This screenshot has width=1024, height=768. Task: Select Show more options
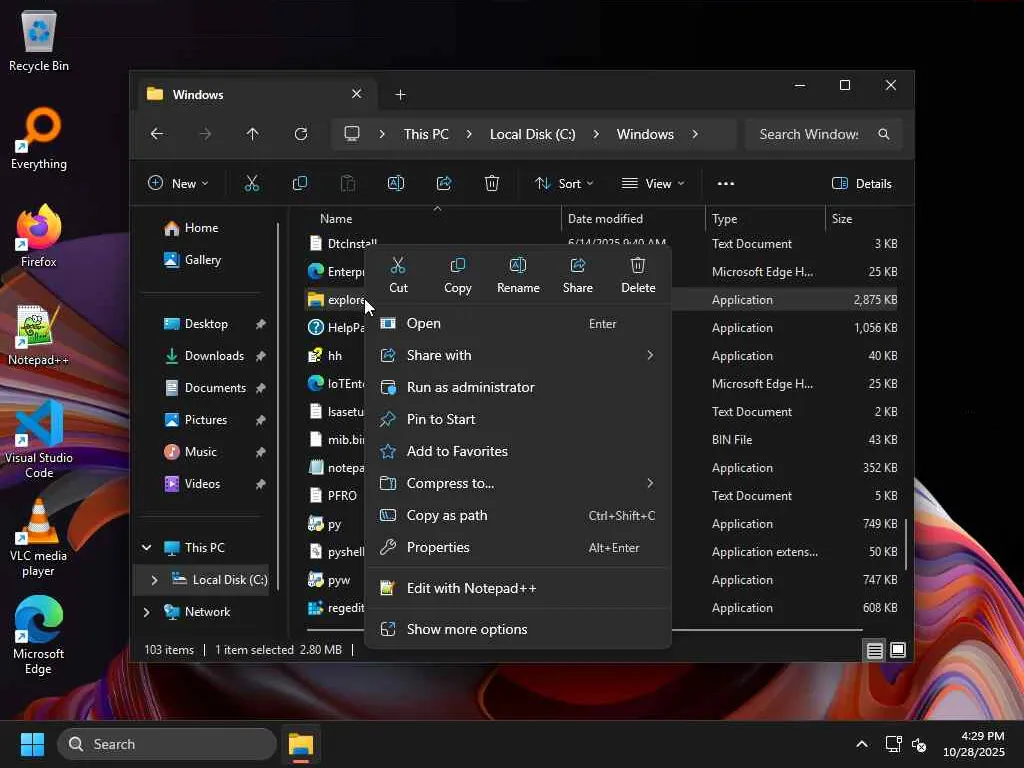point(466,629)
